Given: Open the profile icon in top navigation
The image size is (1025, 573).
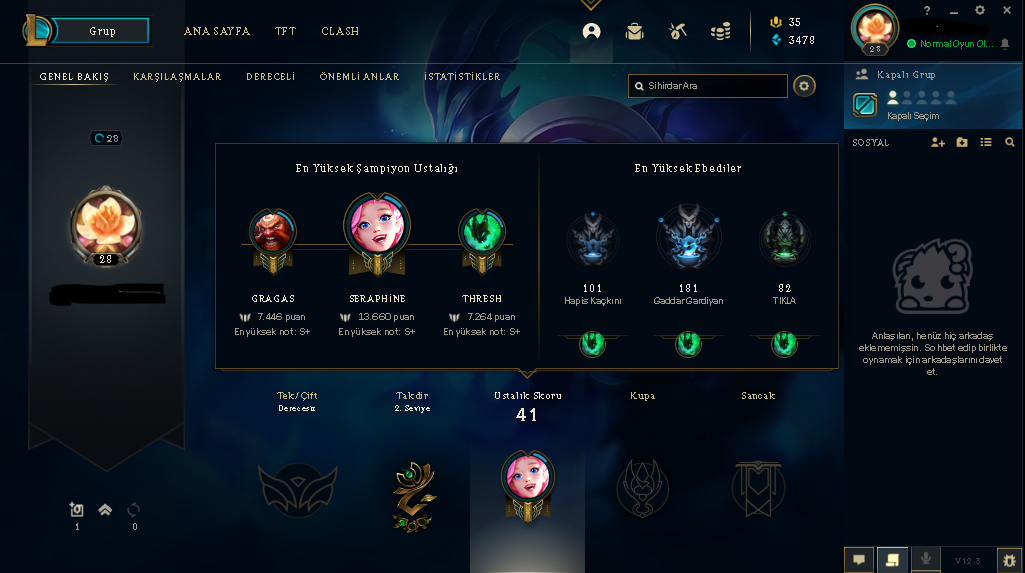Looking at the screenshot, I should tap(591, 31).
